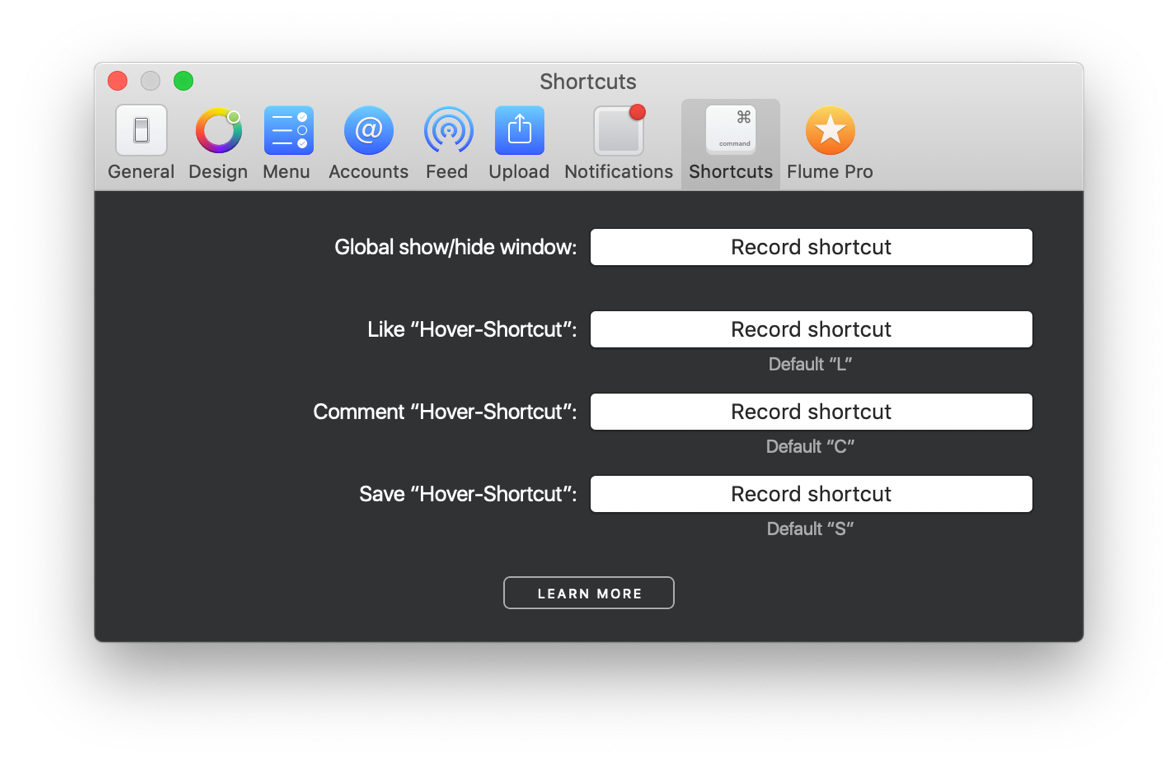Click the Global show/hide window shortcut recorder
The width and height of the screenshot is (1176, 764).
811,247
